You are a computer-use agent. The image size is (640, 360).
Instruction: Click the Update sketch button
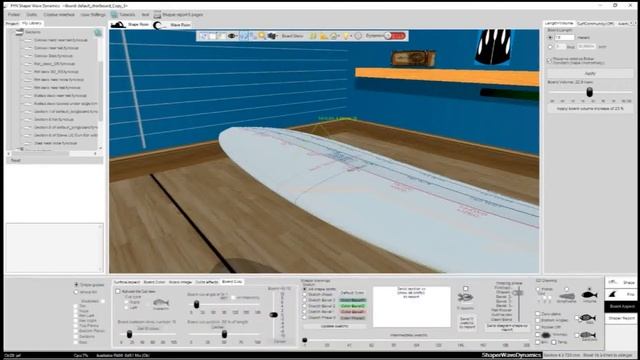(x=334, y=327)
